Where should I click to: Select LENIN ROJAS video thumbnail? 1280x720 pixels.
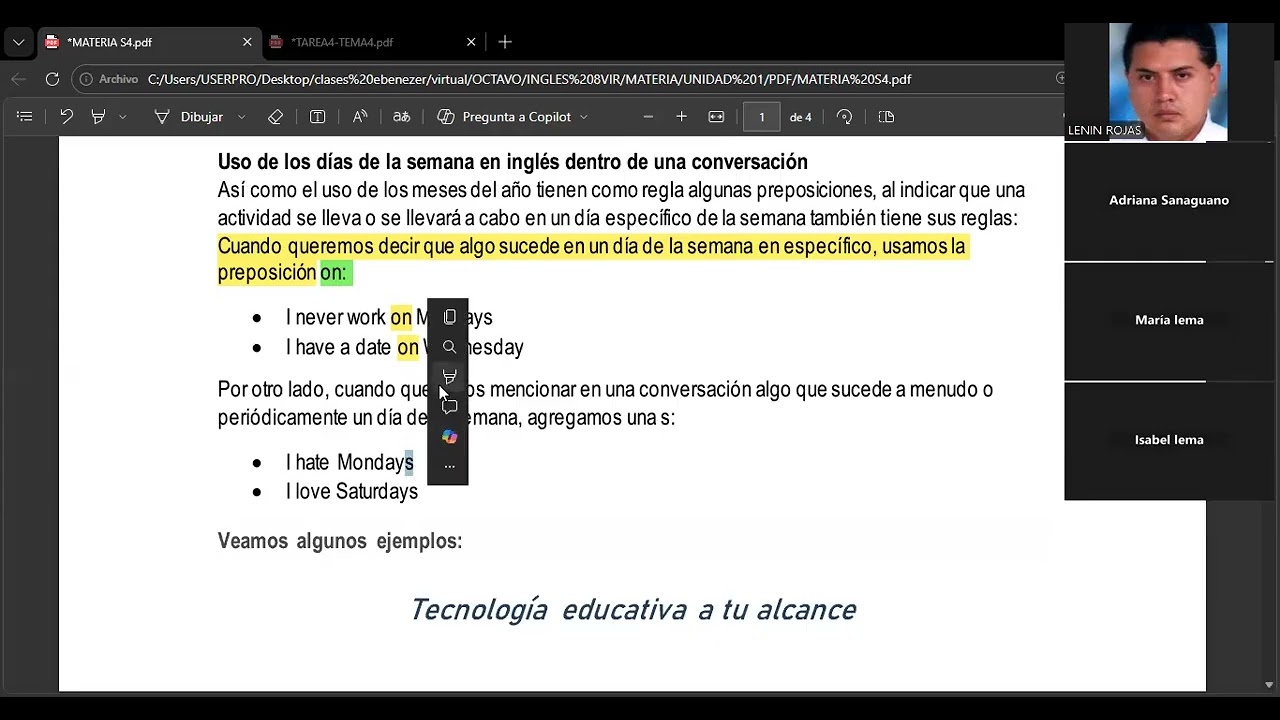1168,81
